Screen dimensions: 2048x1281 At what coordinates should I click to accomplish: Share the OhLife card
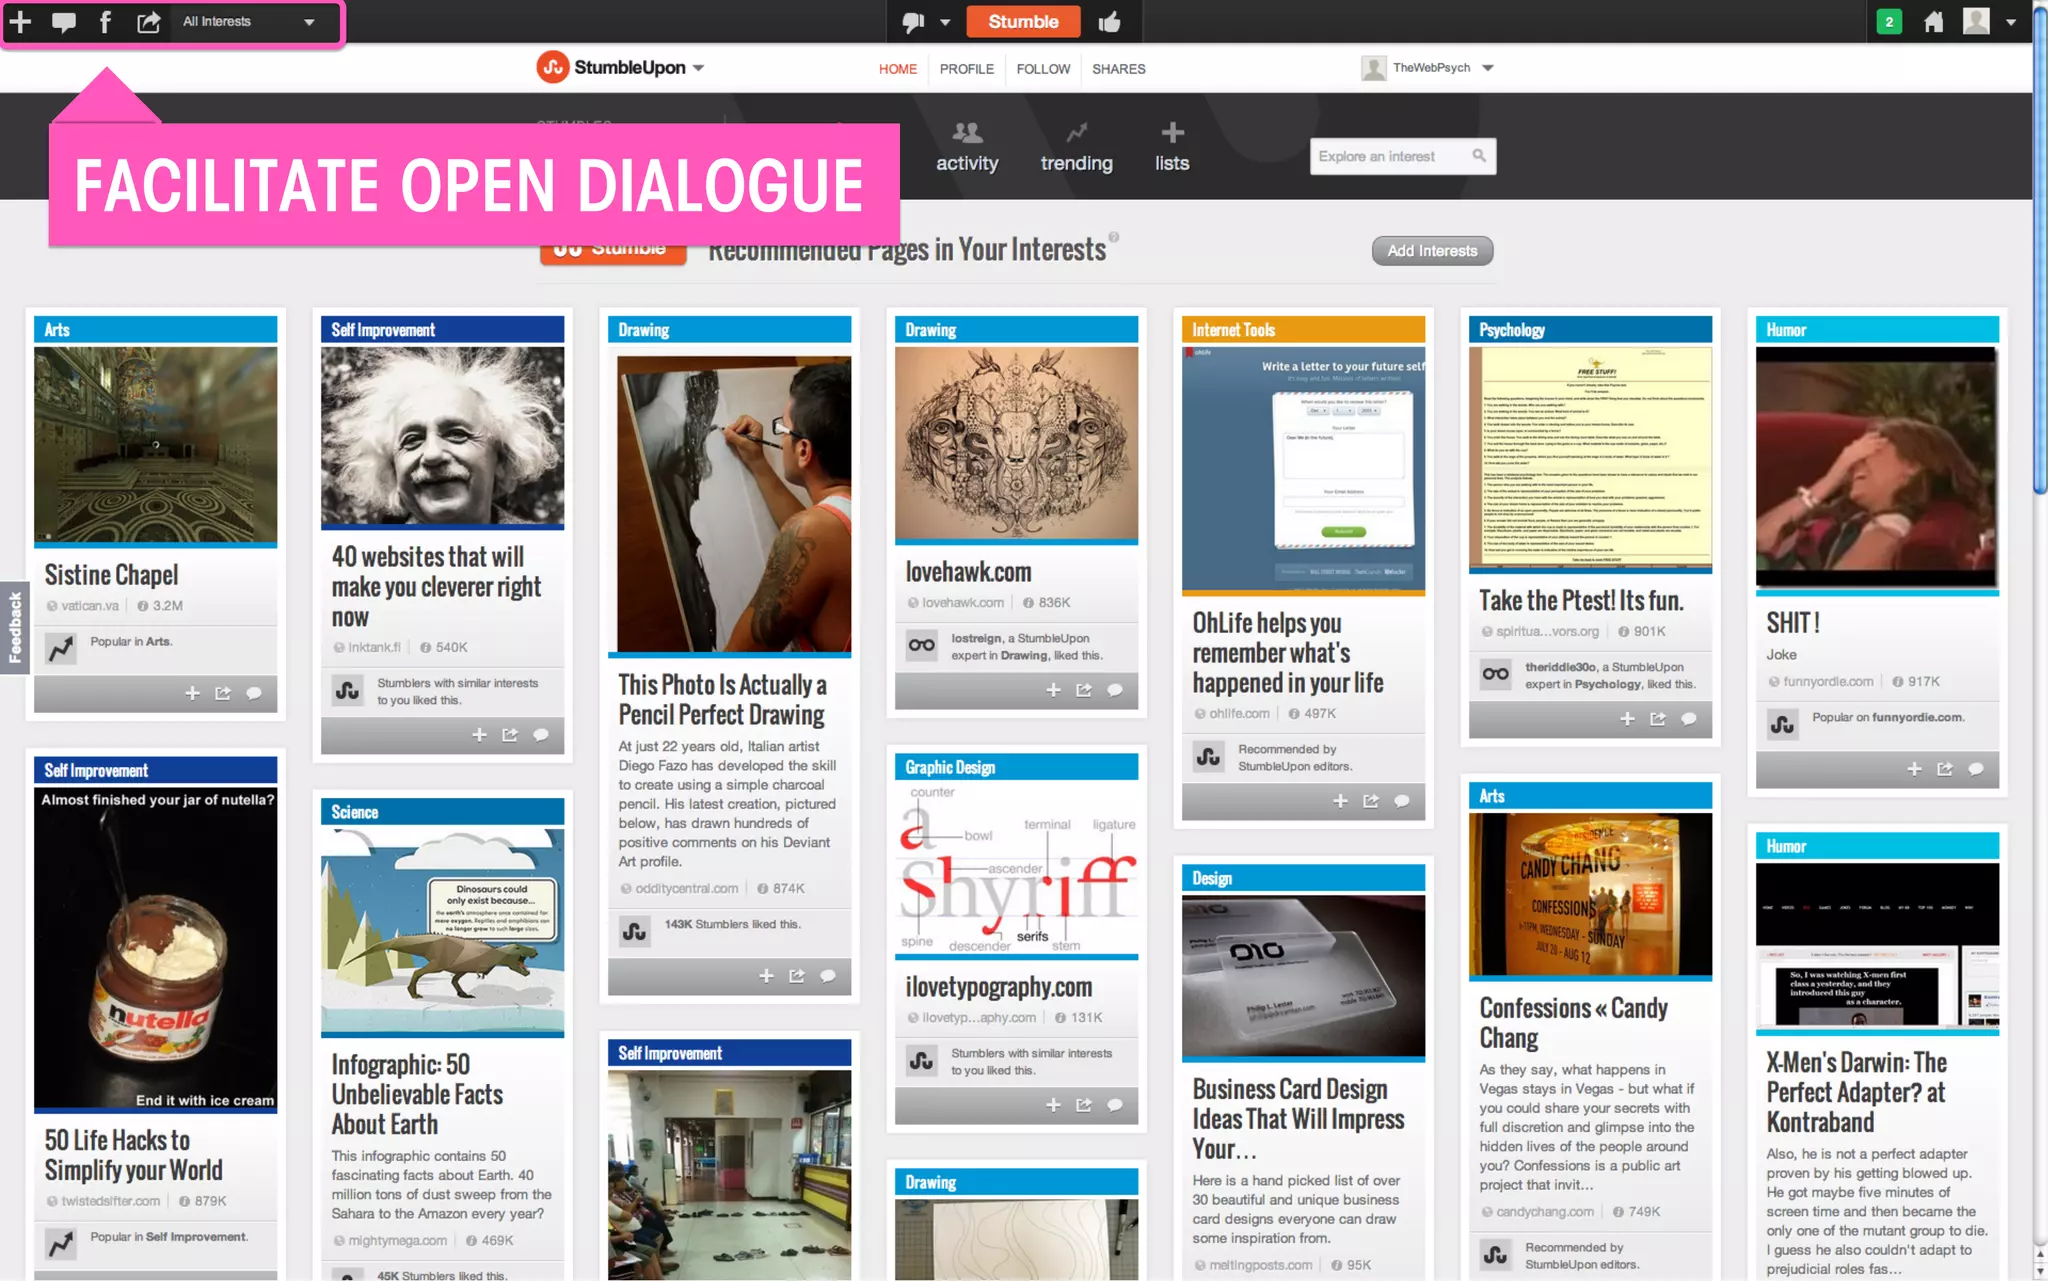click(x=1371, y=801)
